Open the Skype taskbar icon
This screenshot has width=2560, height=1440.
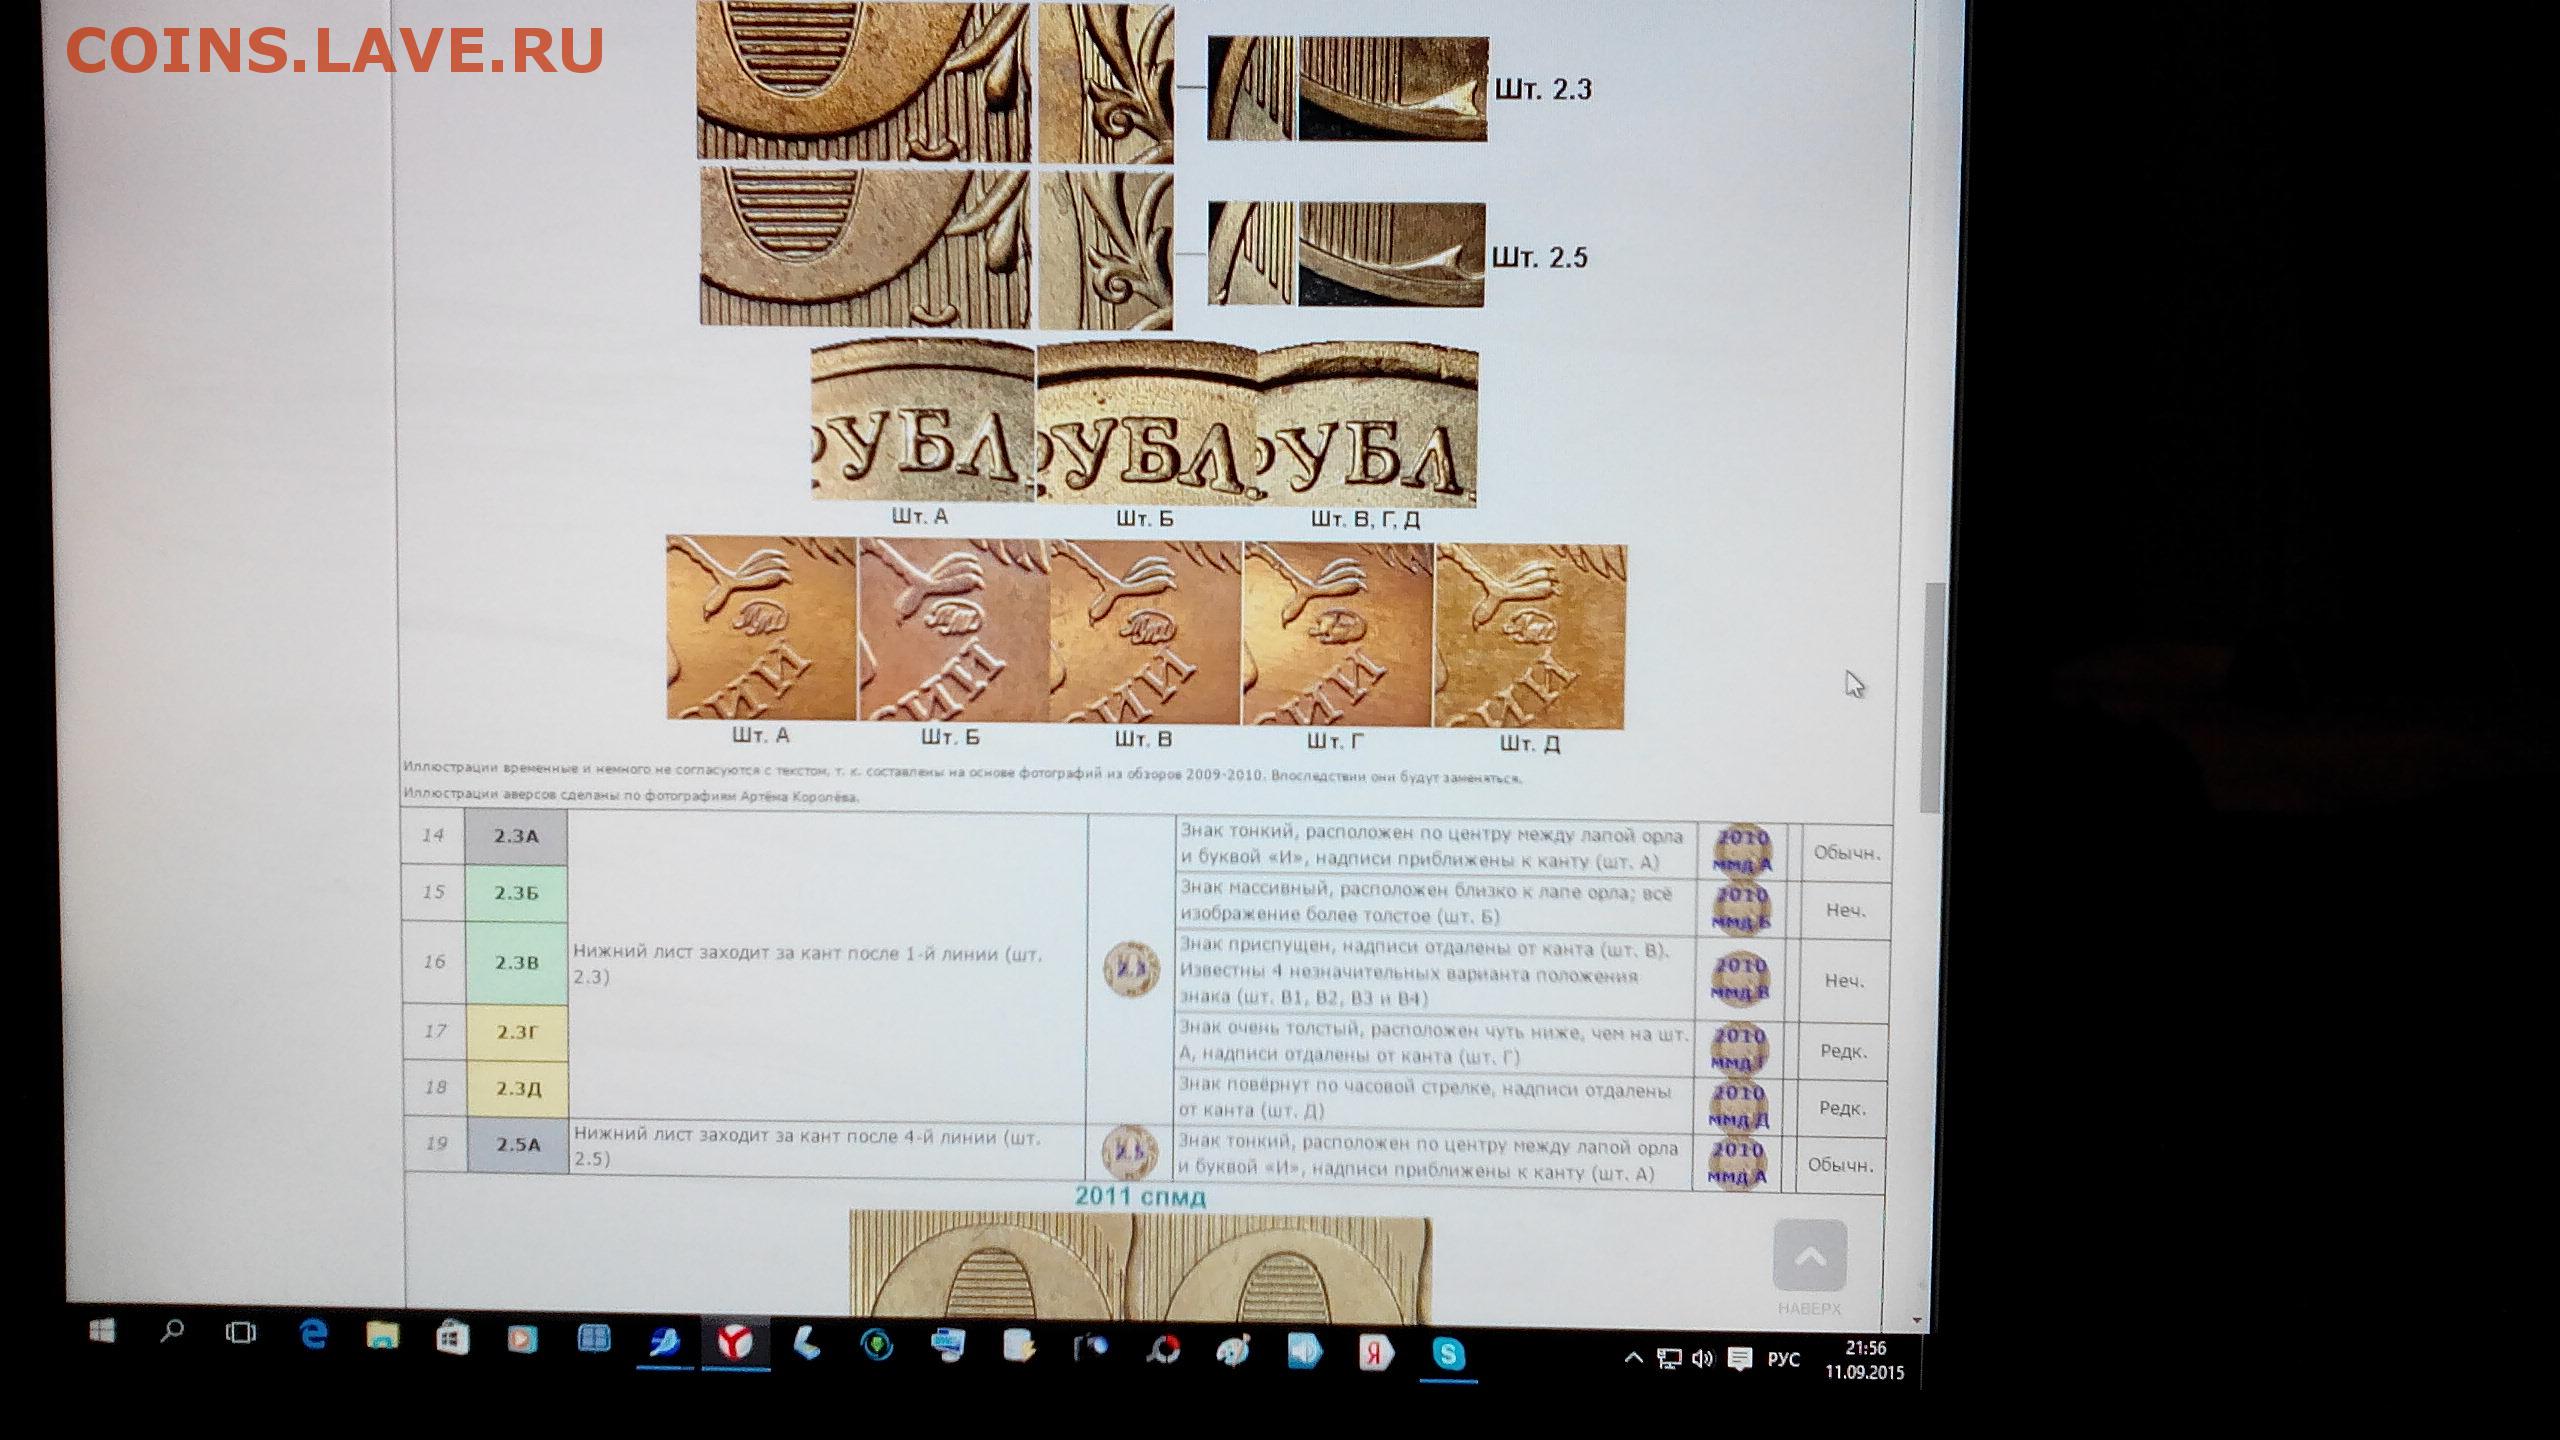[1447, 1355]
